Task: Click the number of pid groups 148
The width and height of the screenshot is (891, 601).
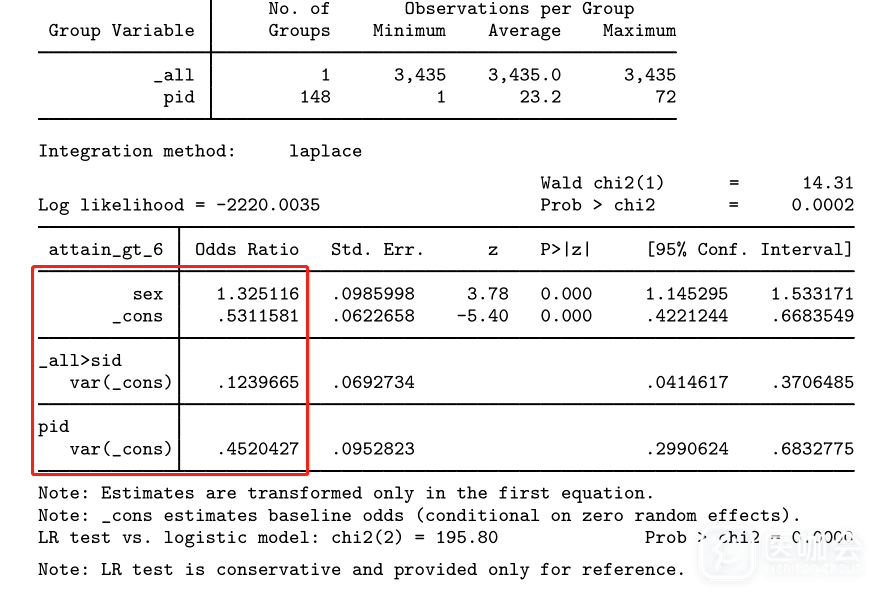Action: 314,97
